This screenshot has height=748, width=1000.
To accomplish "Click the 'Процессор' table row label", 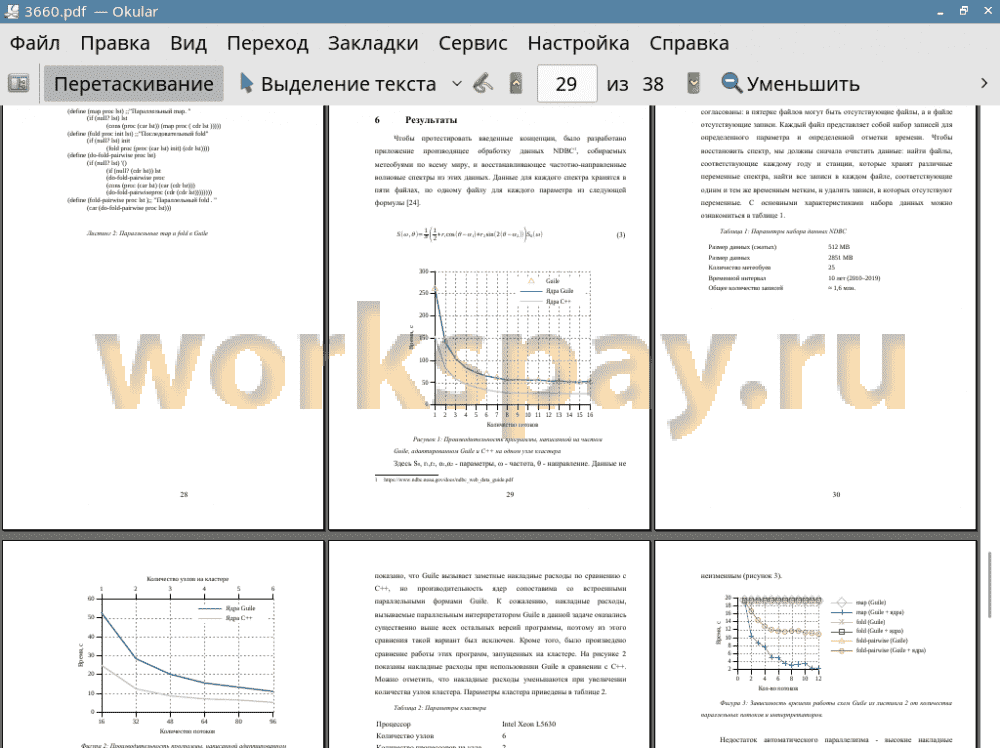I will (x=393, y=724).
